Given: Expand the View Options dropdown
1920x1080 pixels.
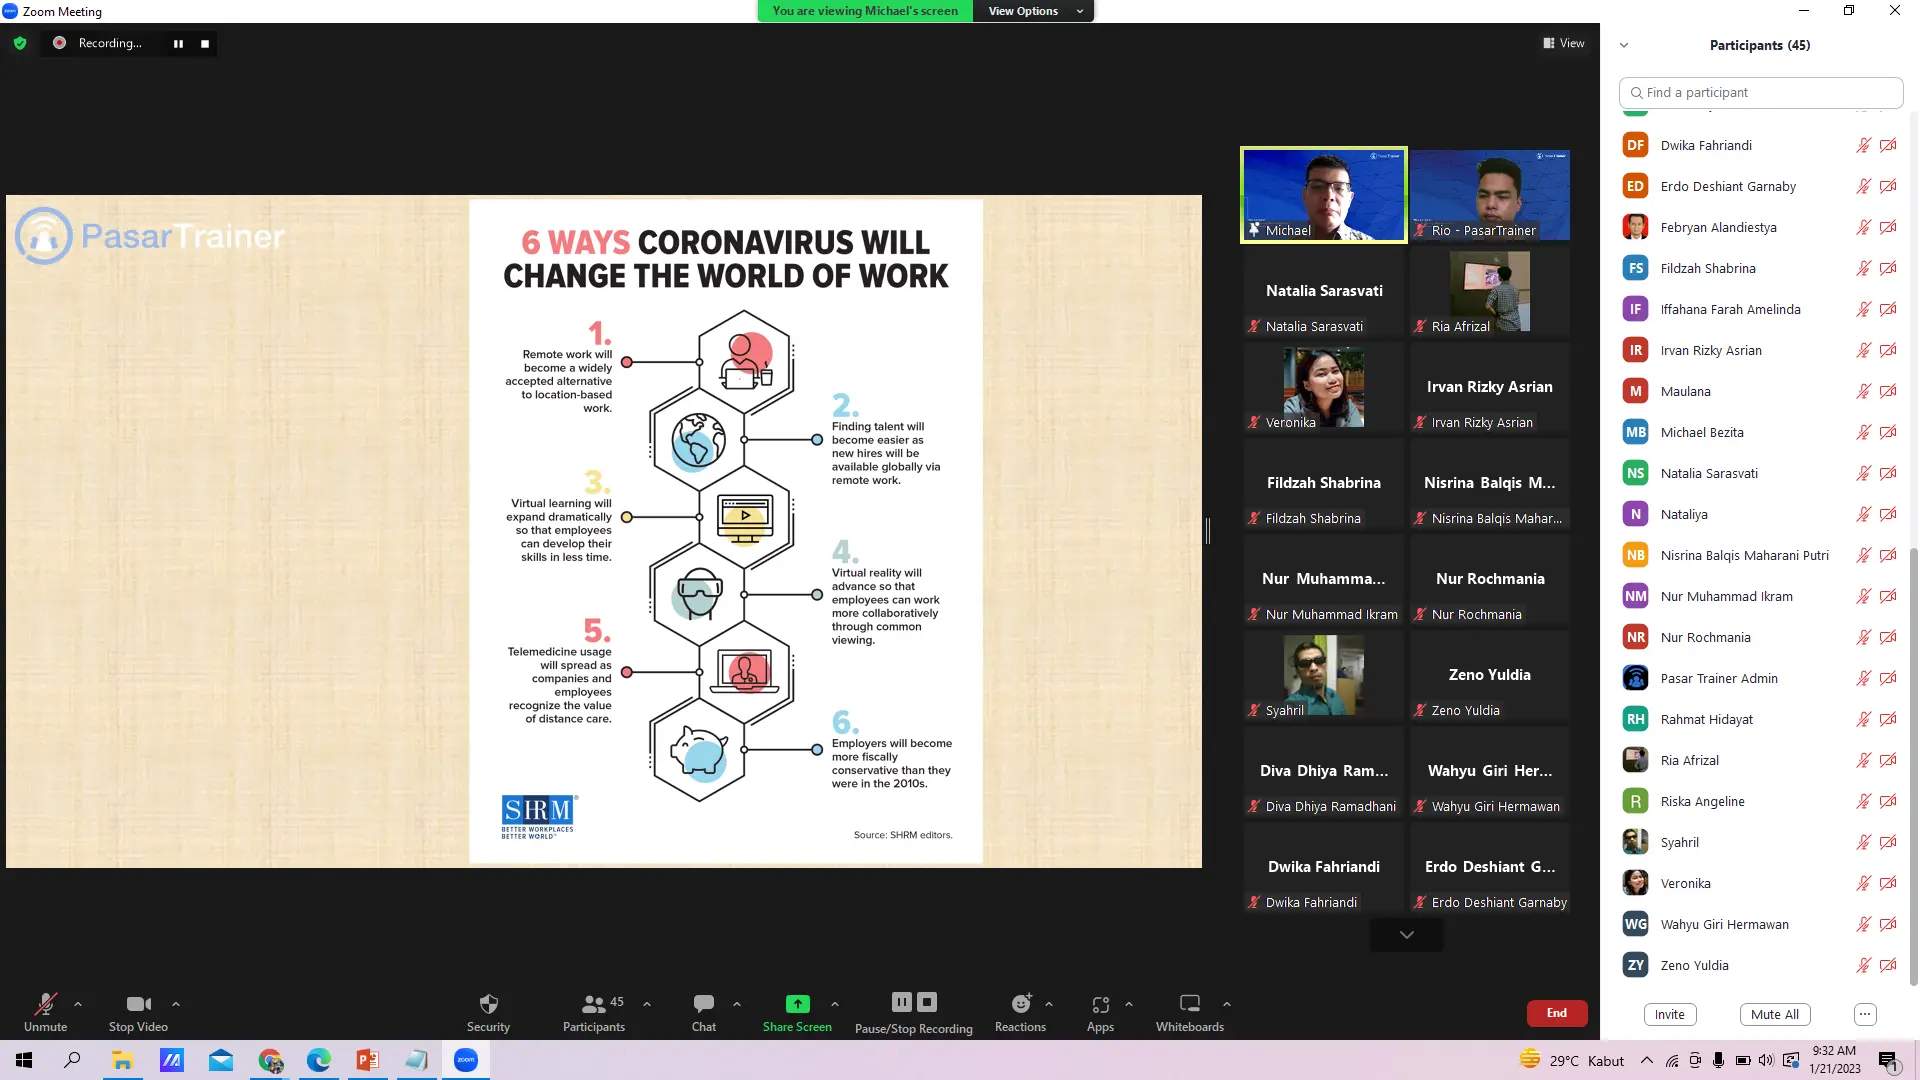Looking at the screenshot, I should click(x=1033, y=11).
